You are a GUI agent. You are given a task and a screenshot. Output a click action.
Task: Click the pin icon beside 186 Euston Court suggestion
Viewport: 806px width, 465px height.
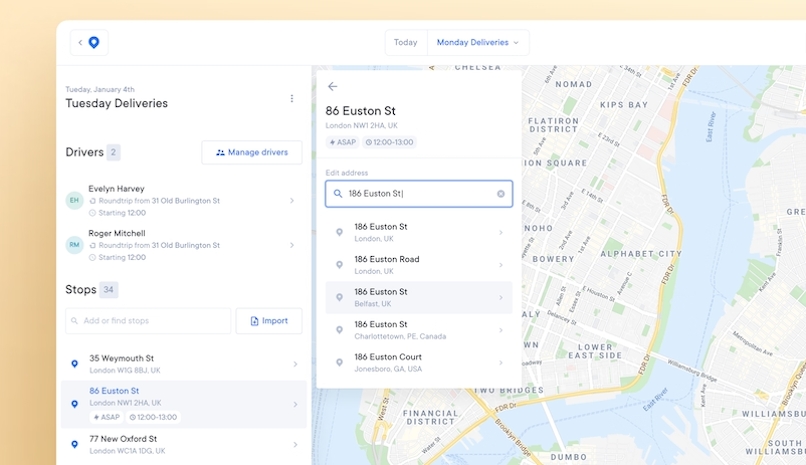[339, 363]
